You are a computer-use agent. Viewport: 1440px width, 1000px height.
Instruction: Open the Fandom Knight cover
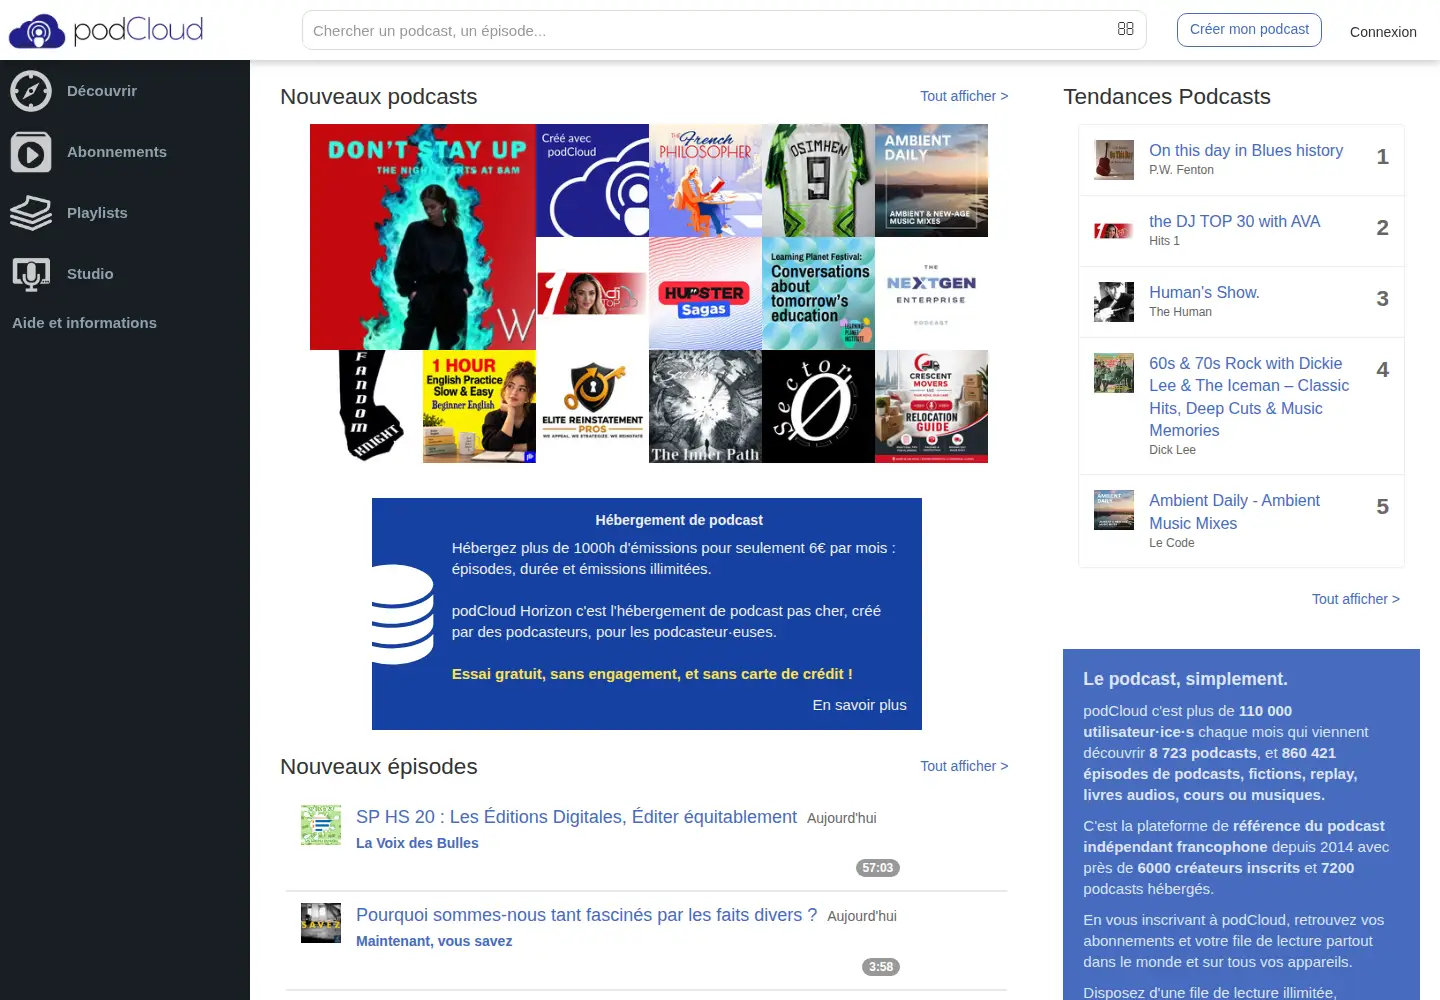click(x=366, y=406)
